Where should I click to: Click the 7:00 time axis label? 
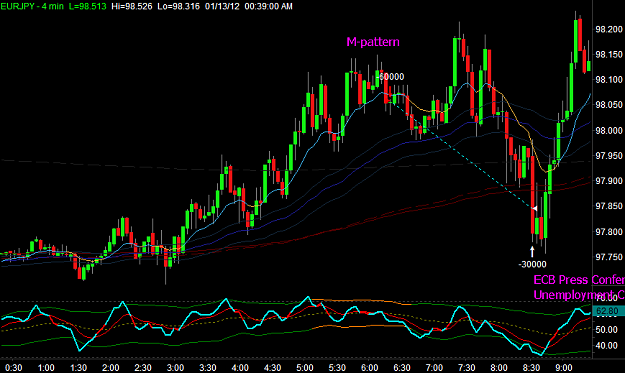[x=434, y=367]
